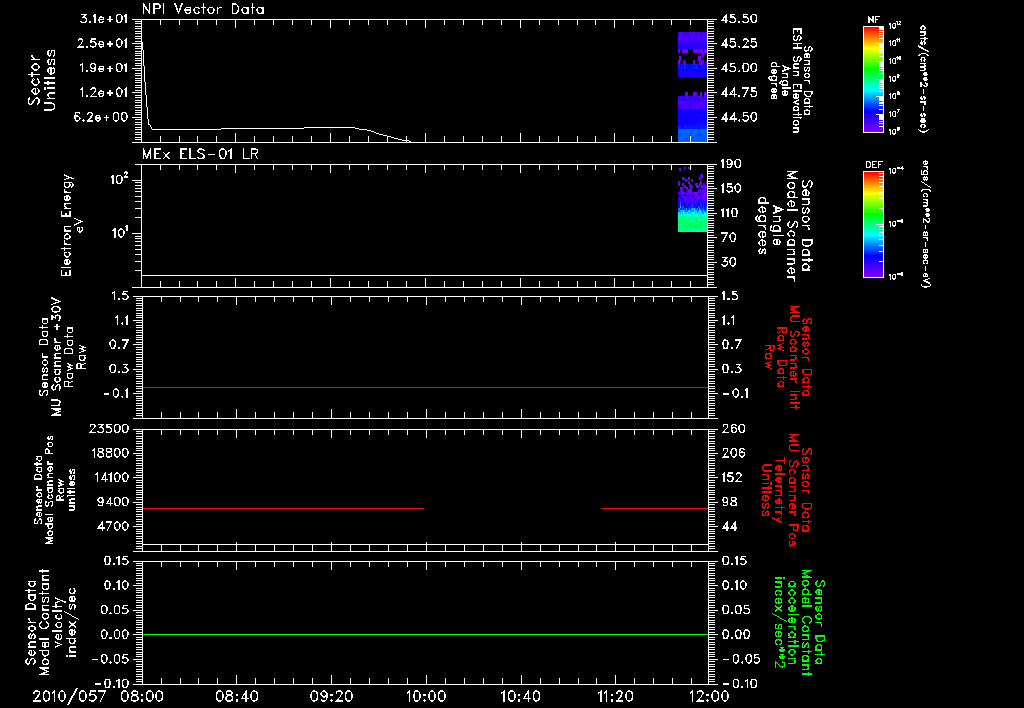Click the '08:00' time axis label
Image resolution: width=1024 pixels, height=708 pixels.
pos(142,696)
